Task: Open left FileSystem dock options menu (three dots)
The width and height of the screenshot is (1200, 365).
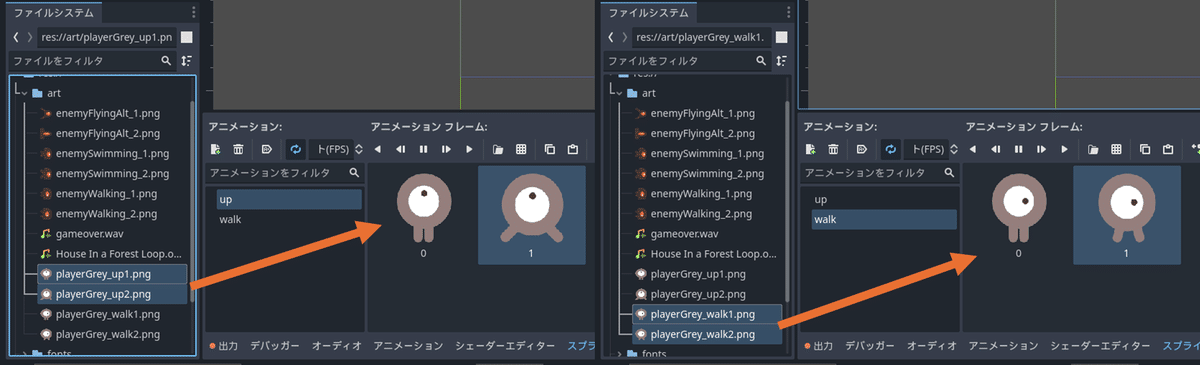Action: coord(194,12)
